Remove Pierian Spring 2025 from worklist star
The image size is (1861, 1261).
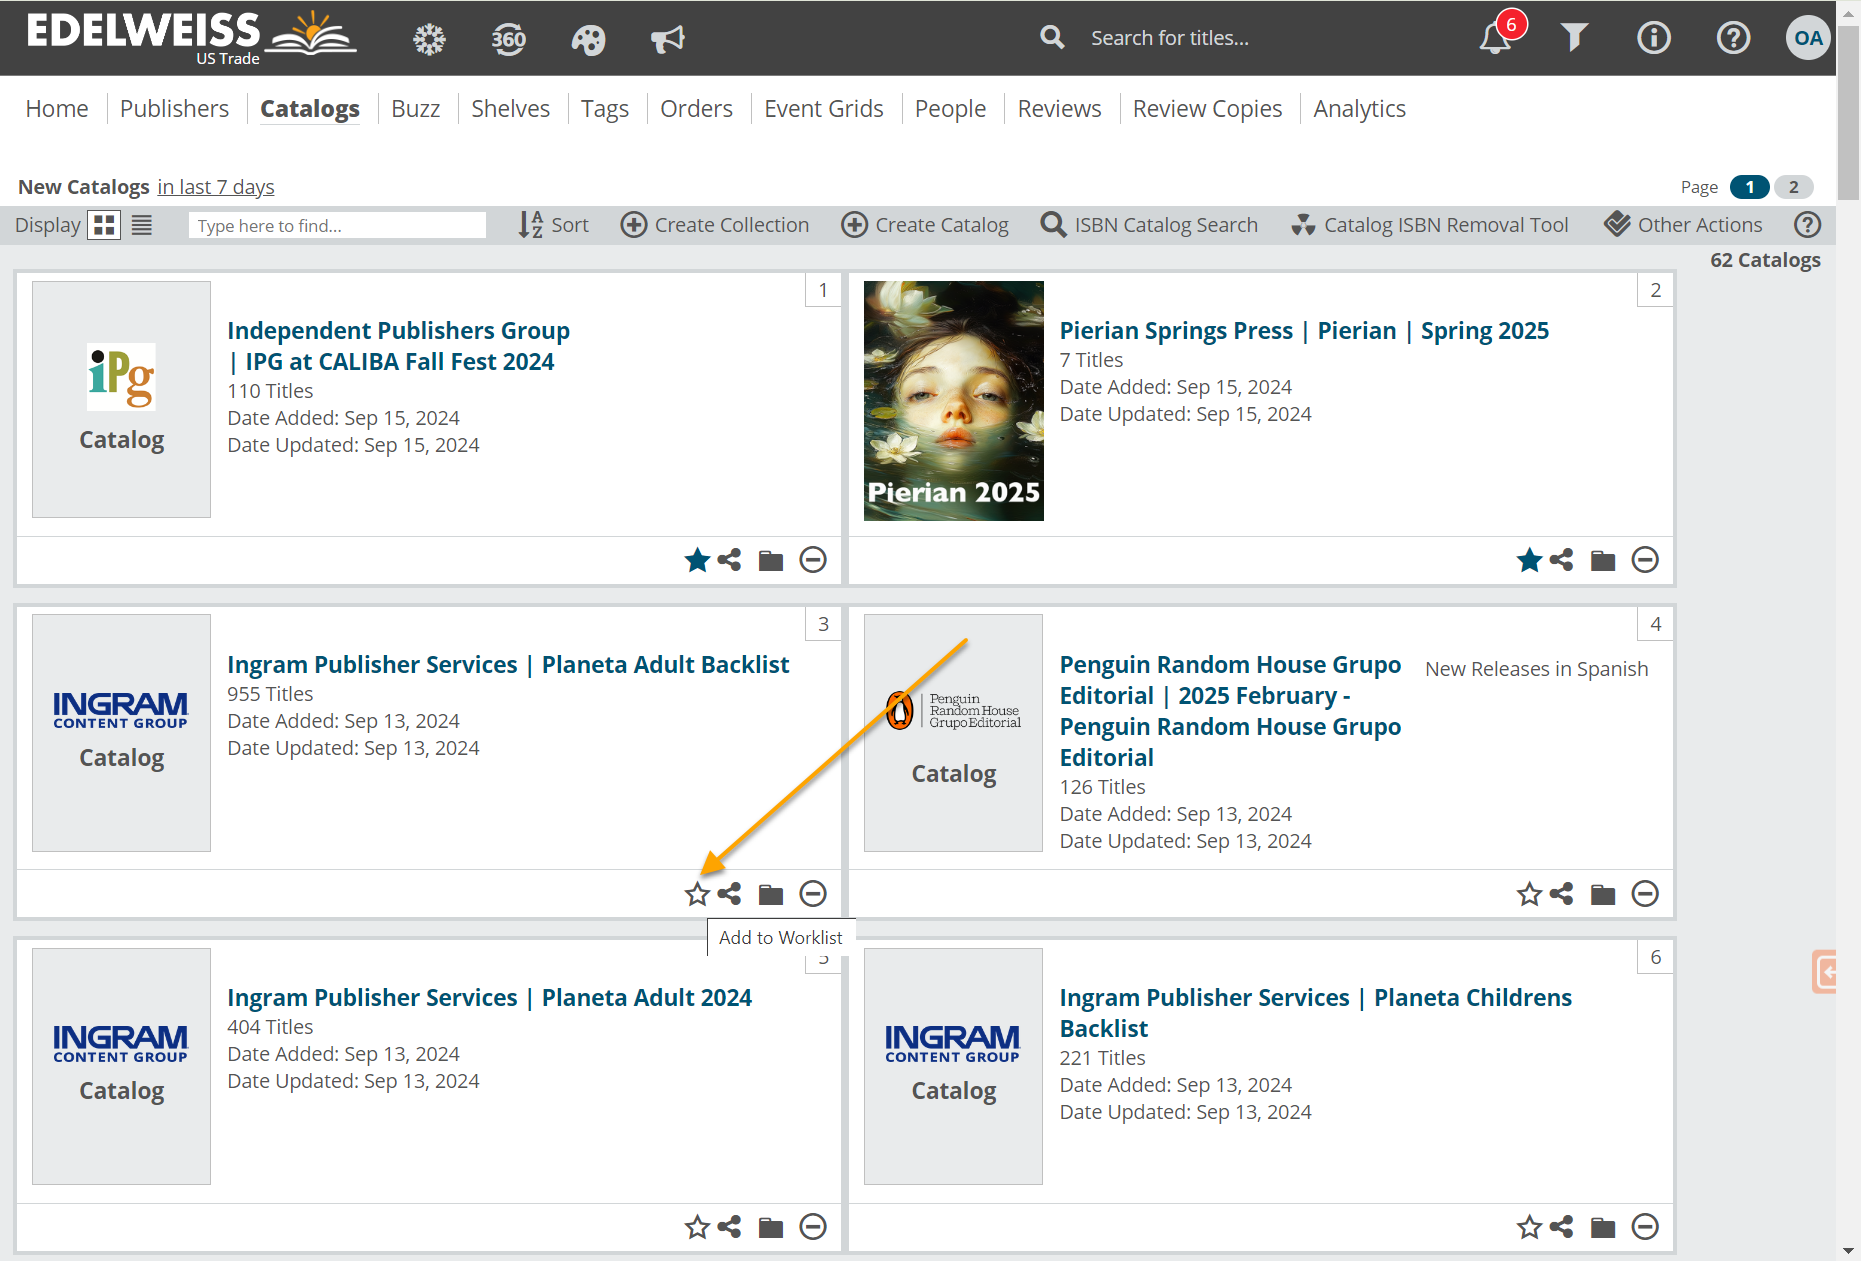(1529, 560)
